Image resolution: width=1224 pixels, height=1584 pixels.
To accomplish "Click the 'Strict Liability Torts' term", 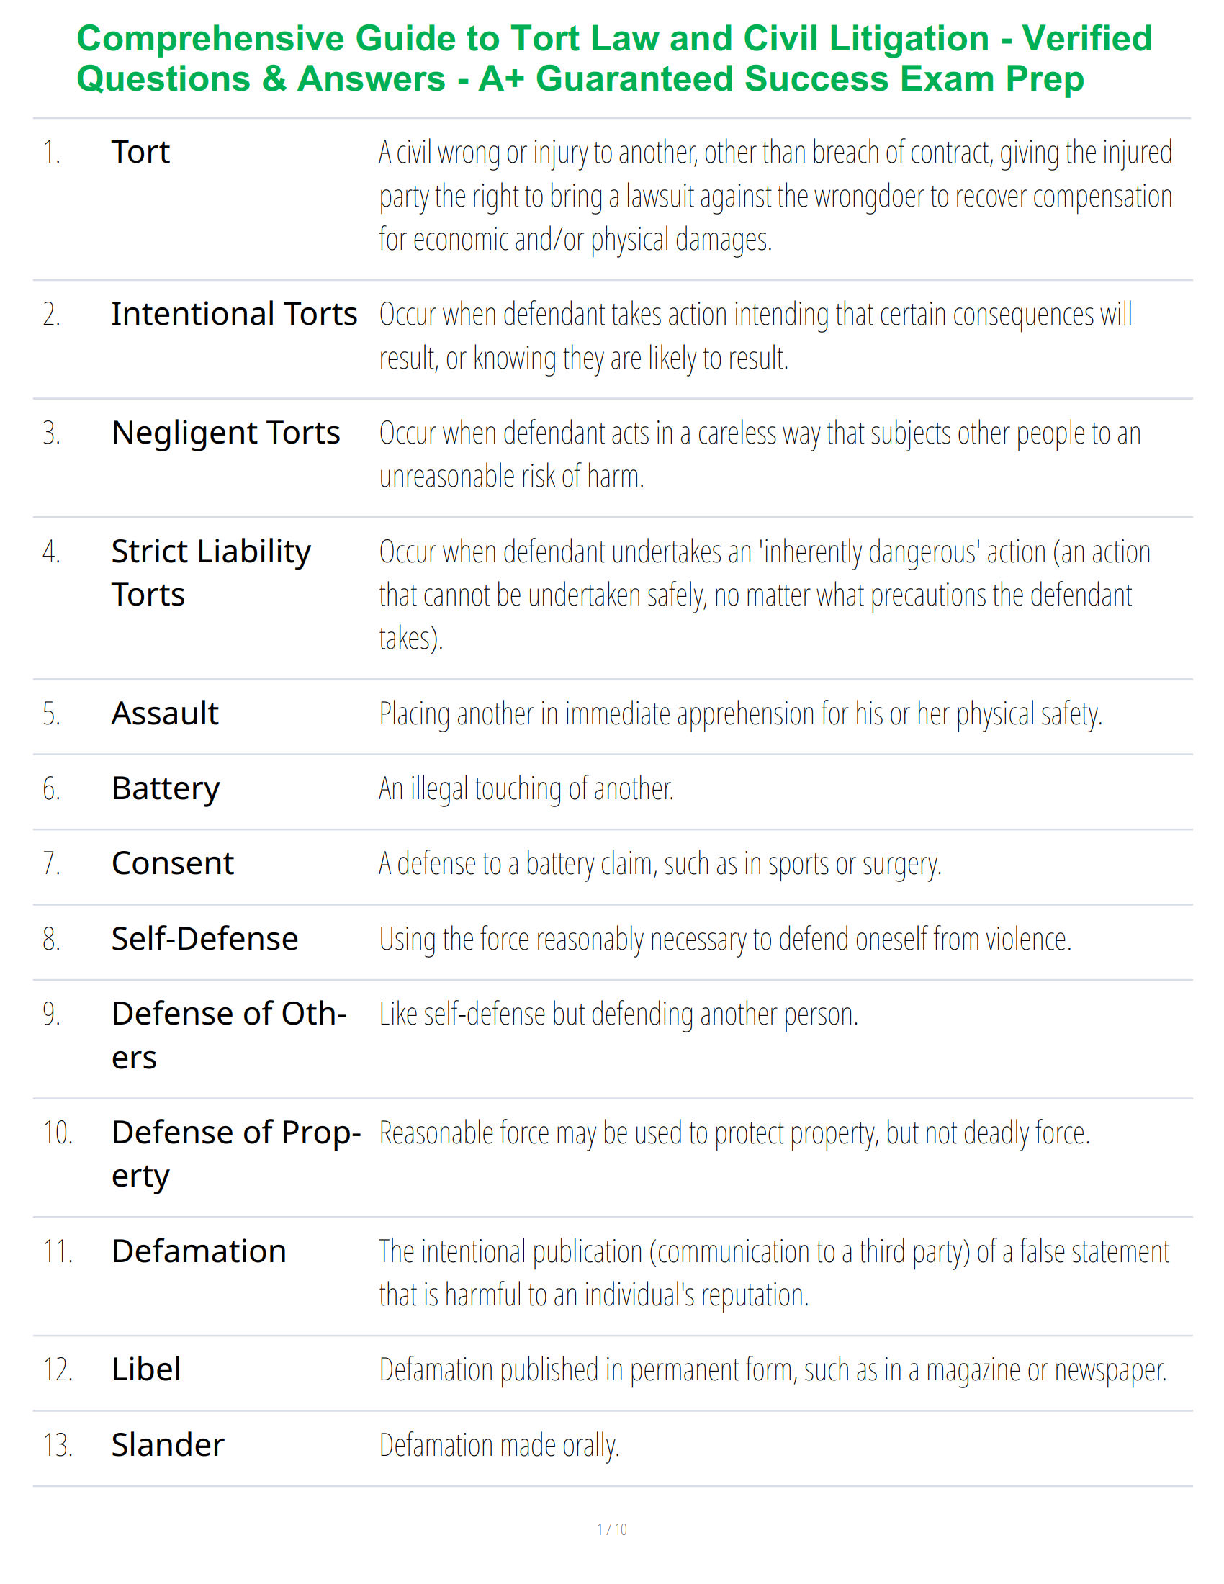I will click(211, 573).
